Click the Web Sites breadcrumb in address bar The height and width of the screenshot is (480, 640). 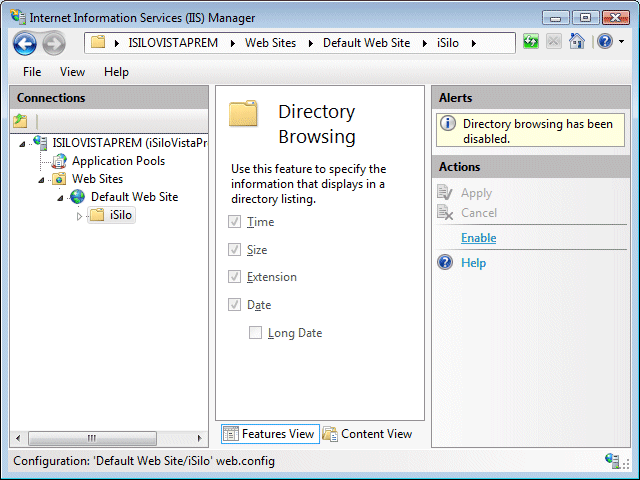[269, 43]
